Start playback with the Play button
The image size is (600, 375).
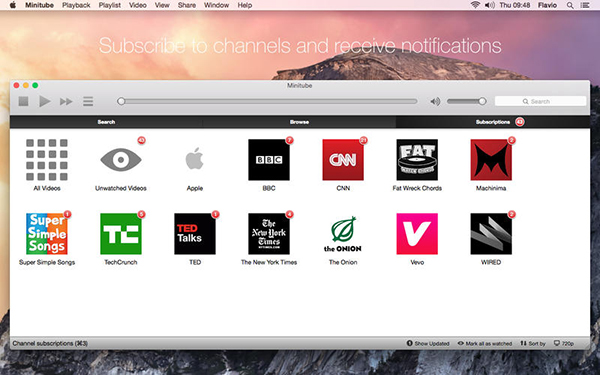coord(44,101)
